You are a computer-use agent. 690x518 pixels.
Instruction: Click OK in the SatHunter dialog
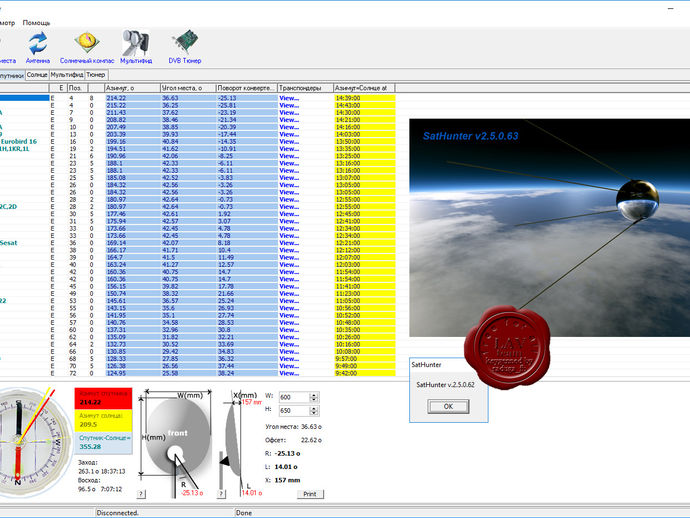(448, 407)
